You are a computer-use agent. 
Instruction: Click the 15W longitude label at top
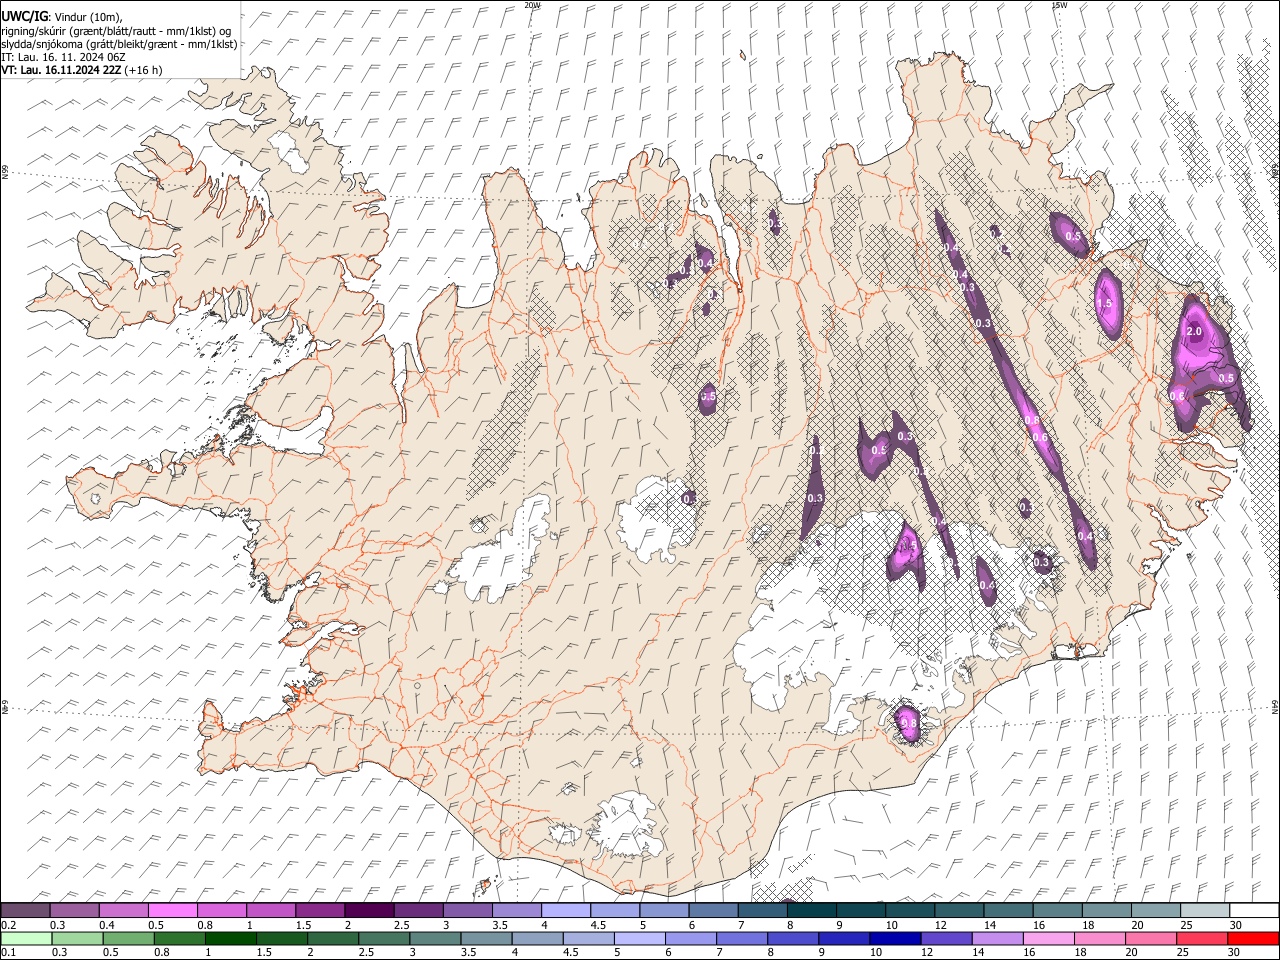1059,5
